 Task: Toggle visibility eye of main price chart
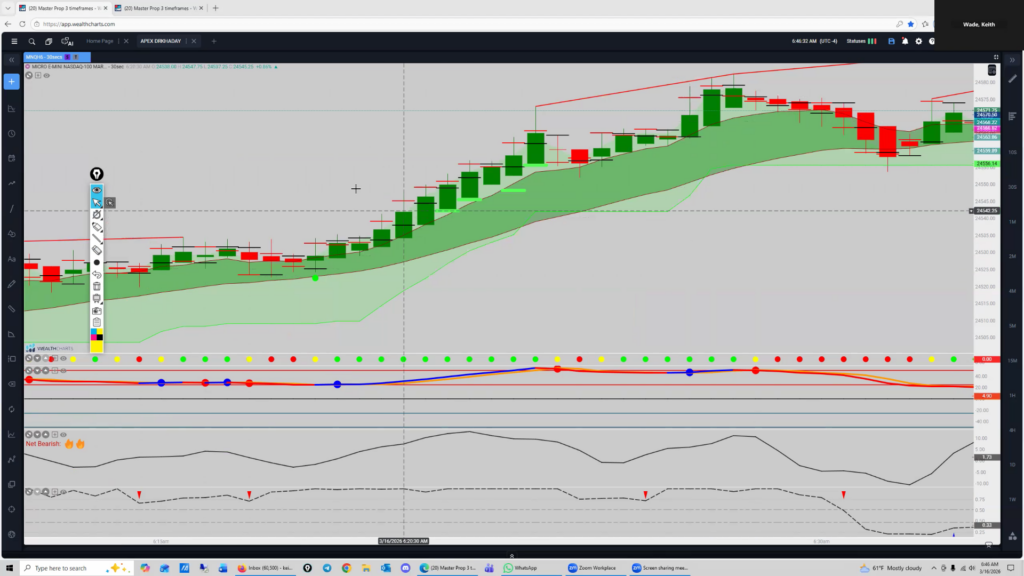[47, 75]
